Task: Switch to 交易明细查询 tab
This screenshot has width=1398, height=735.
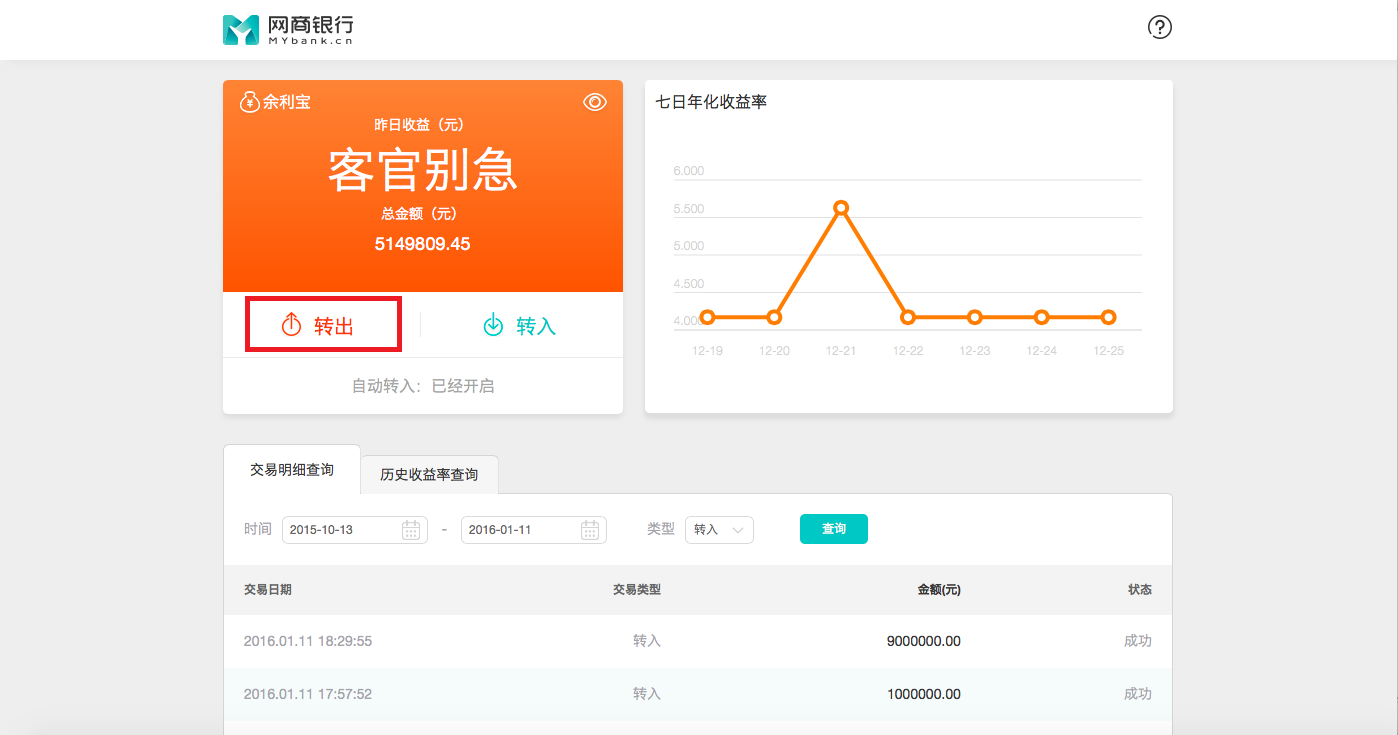Action: click(x=292, y=469)
